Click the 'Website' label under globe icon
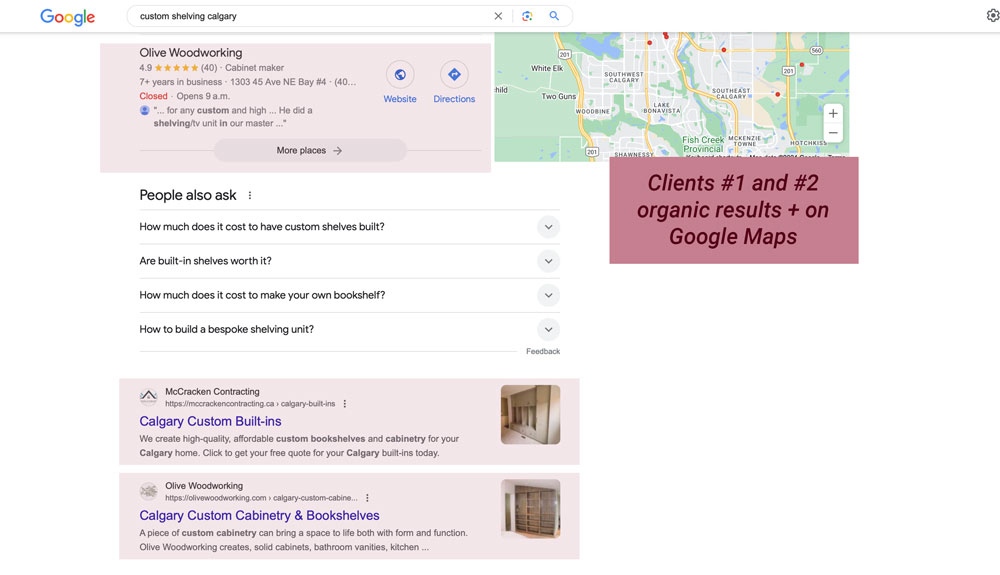 (x=400, y=99)
